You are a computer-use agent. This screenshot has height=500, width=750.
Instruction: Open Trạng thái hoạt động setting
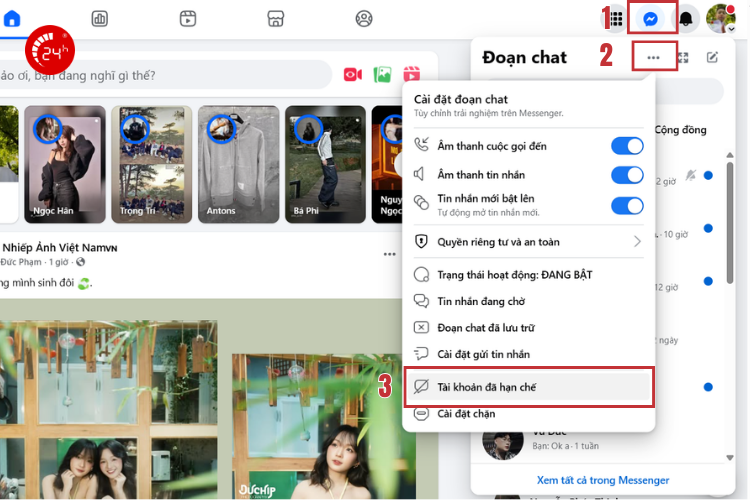click(529, 275)
